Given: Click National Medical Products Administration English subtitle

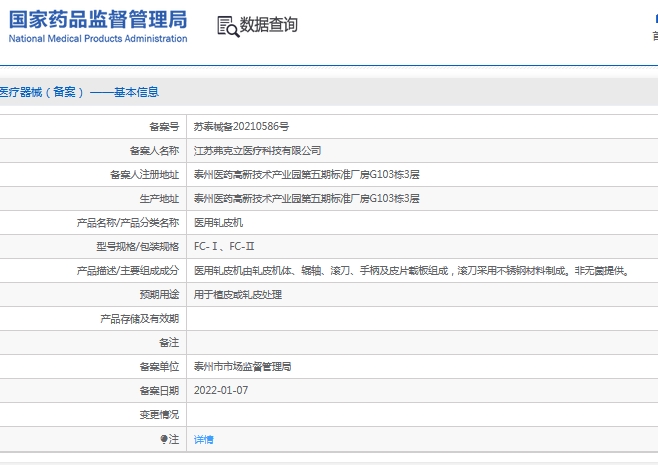Looking at the screenshot, I should click(x=98, y=39).
